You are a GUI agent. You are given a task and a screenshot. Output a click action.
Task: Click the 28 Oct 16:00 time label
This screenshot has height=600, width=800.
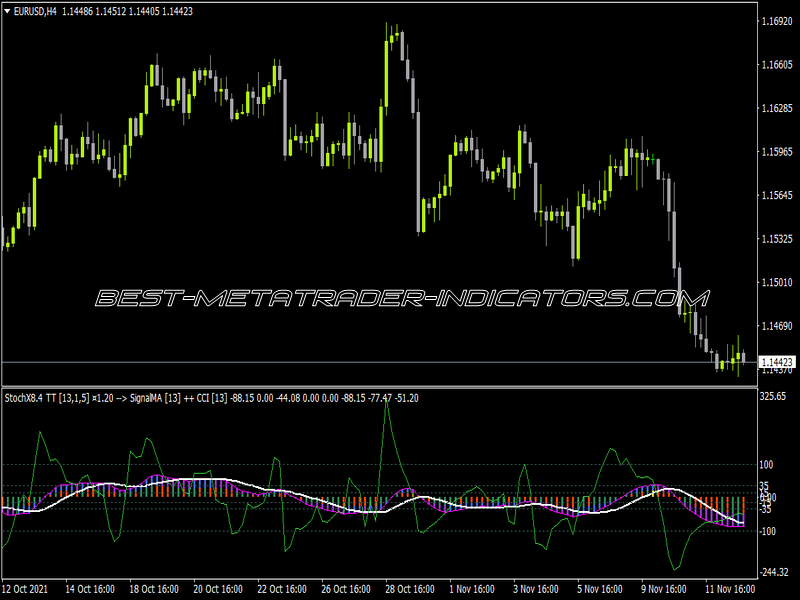tap(410, 589)
